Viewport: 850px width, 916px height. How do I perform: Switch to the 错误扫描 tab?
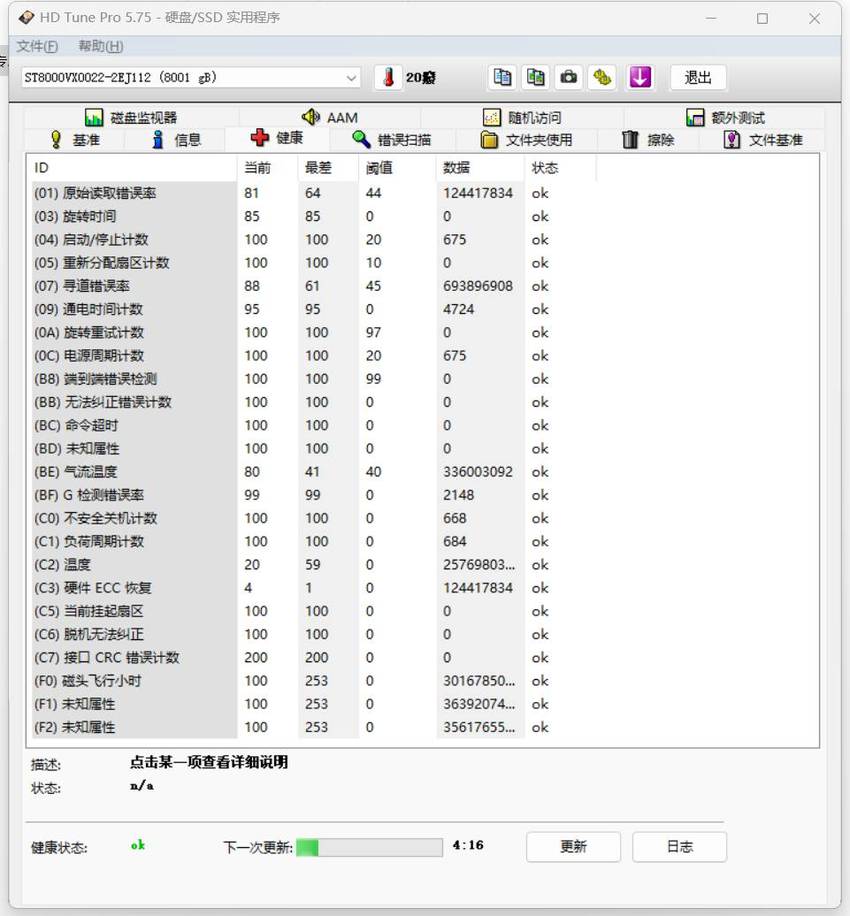(392, 140)
